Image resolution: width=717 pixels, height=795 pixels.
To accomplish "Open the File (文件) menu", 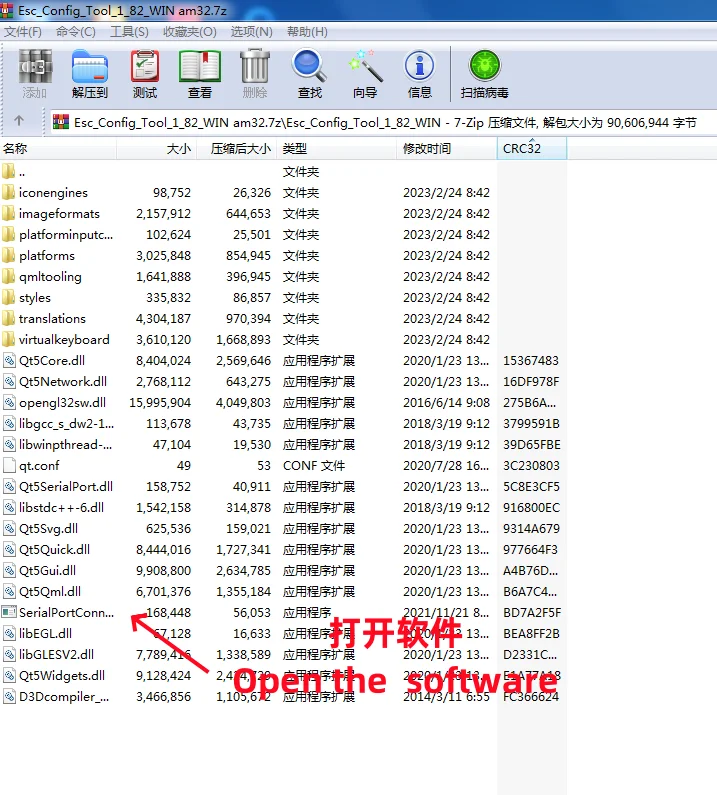I will click(x=22, y=32).
